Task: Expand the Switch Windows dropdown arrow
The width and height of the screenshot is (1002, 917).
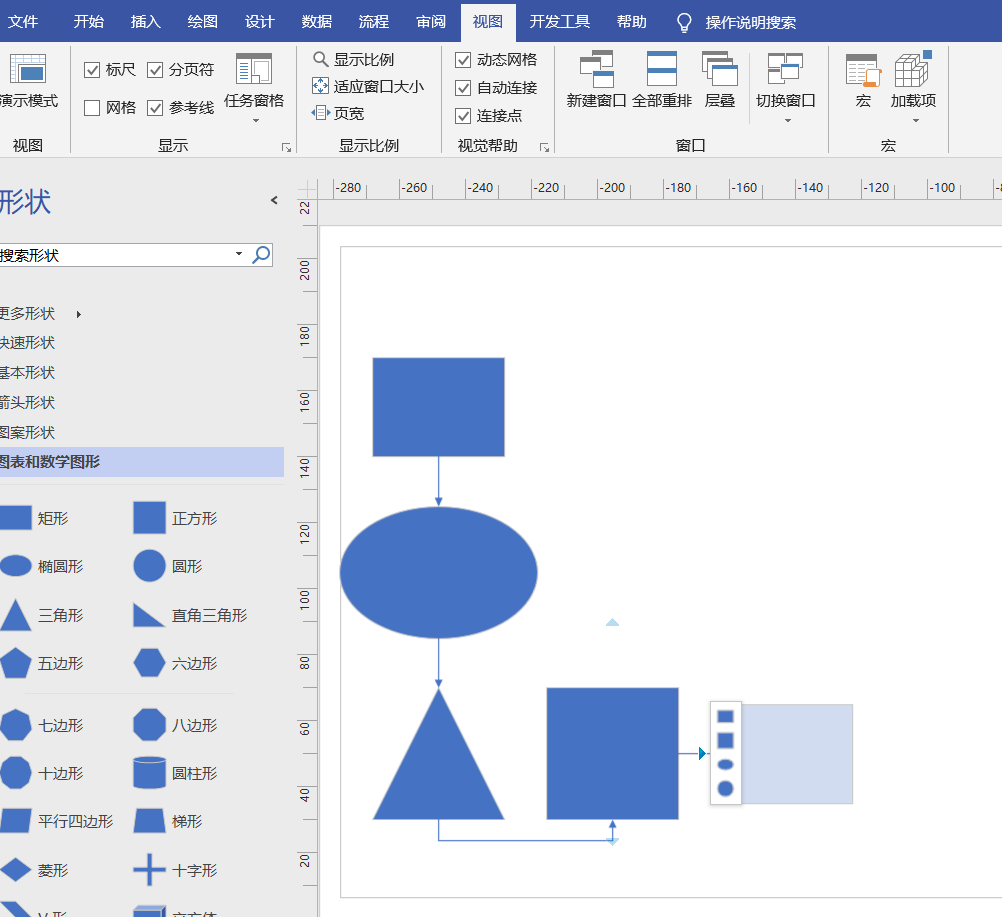Action: [x=787, y=121]
